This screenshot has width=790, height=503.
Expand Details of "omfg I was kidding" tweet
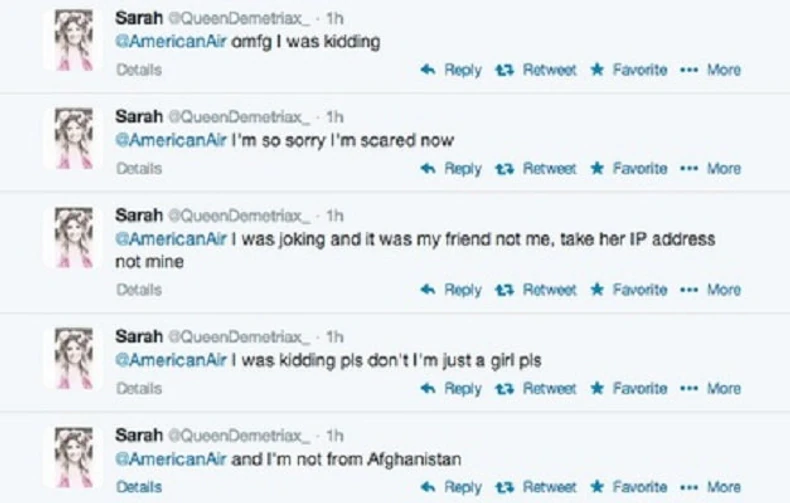tap(138, 70)
